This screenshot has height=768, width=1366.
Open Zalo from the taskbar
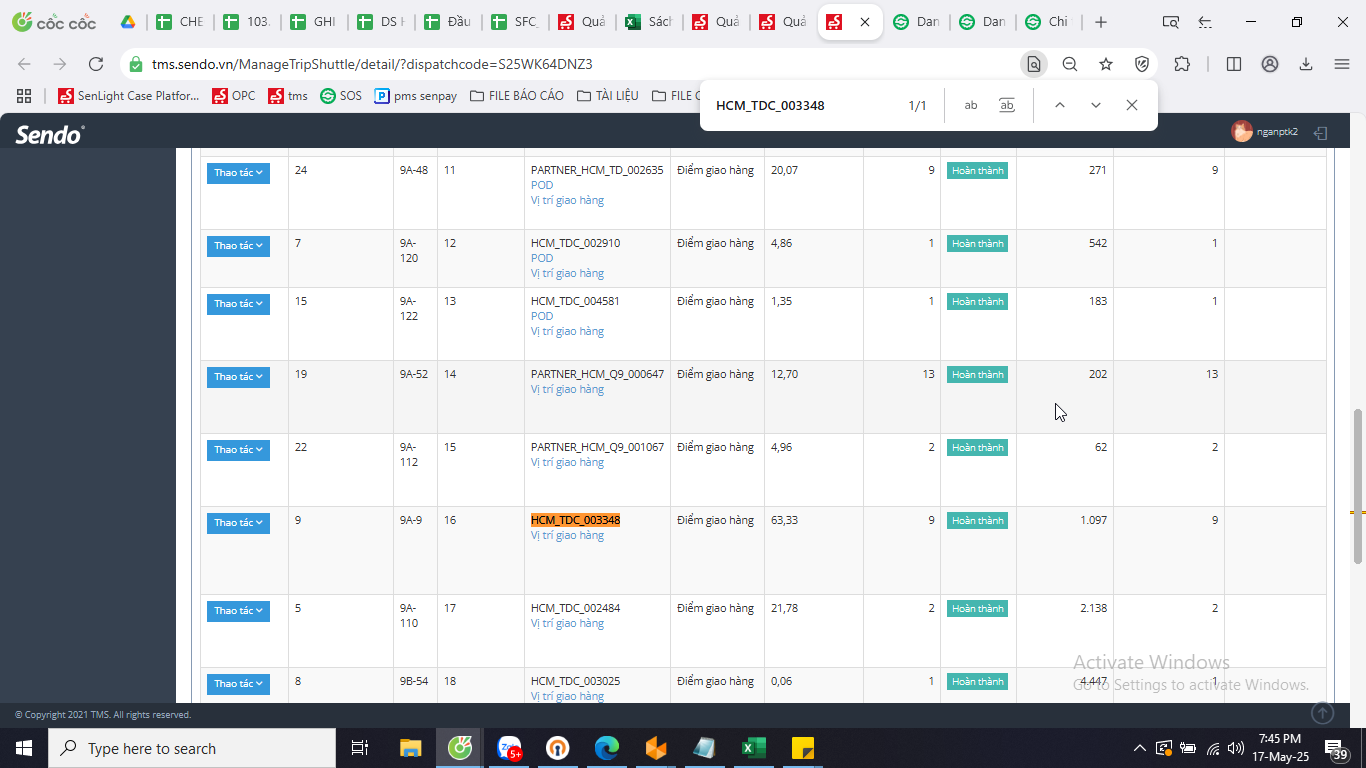click(x=510, y=748)
